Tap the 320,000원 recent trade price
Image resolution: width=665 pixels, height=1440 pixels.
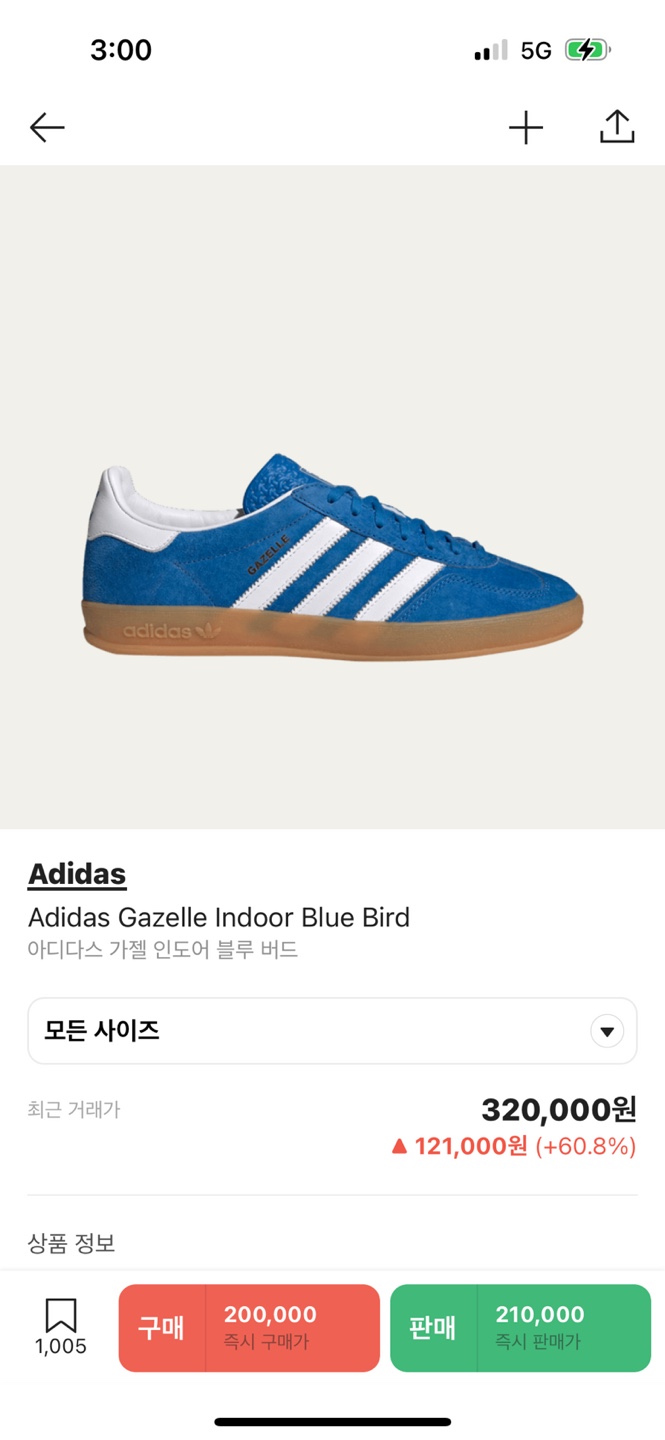pos(559,1109)
